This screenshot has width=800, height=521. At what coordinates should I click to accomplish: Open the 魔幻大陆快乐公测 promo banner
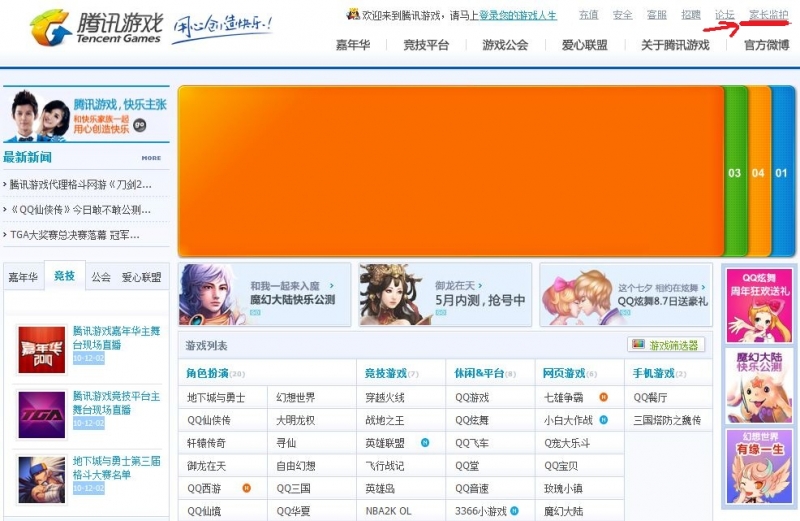(x=265, y=294)
